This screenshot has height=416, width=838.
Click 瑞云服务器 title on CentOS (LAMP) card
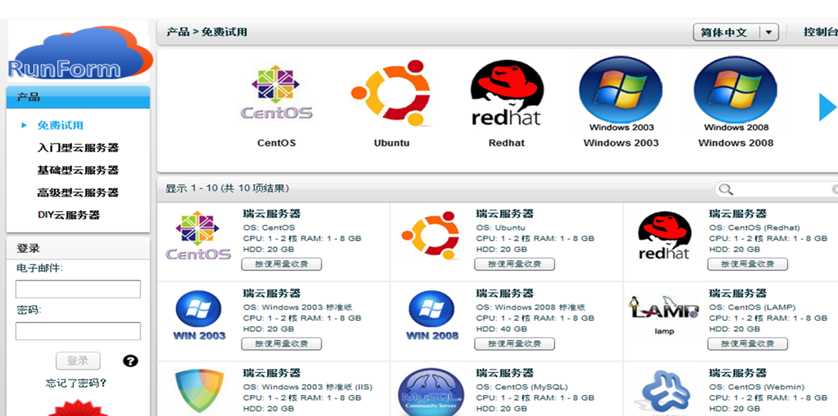click(x=738, y=294)
